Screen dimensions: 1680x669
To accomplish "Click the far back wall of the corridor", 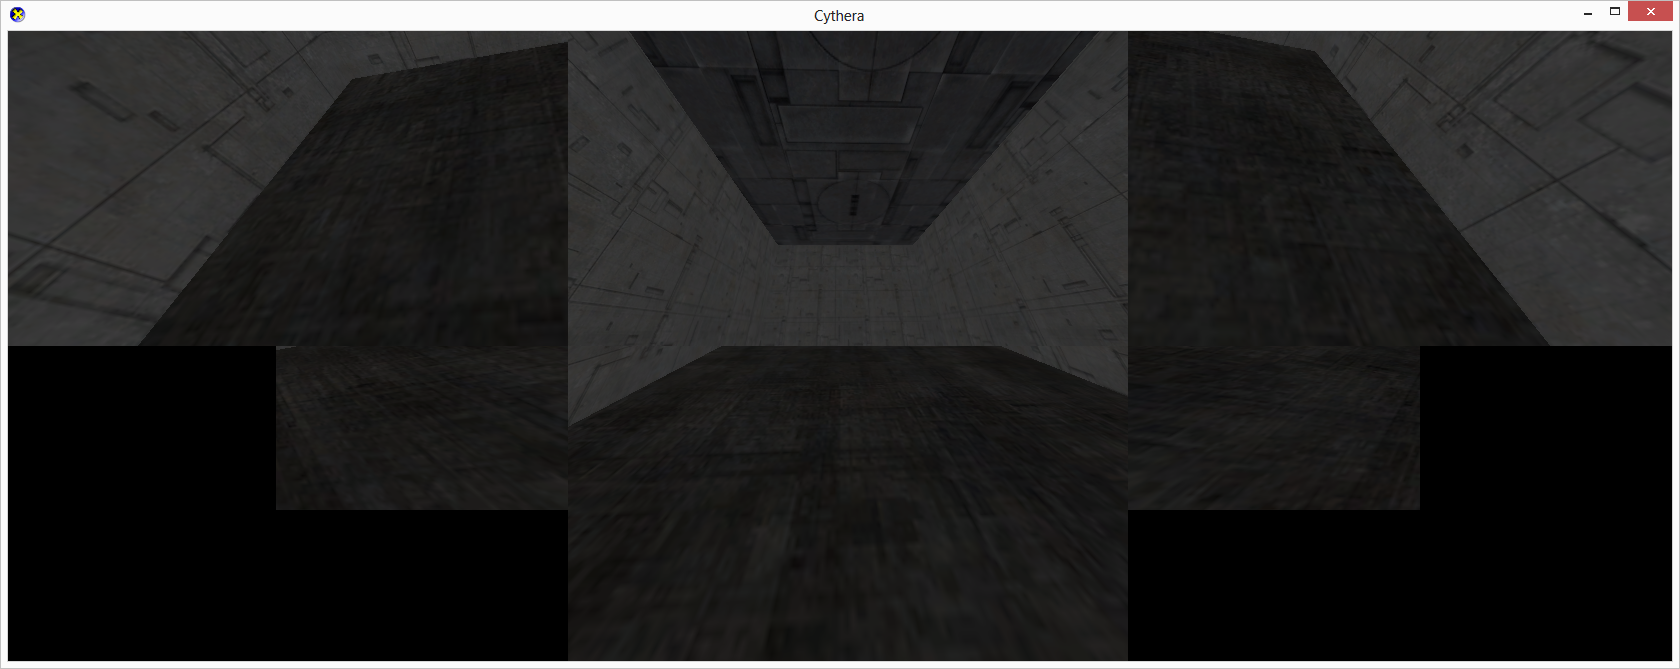I will (848, 296).
